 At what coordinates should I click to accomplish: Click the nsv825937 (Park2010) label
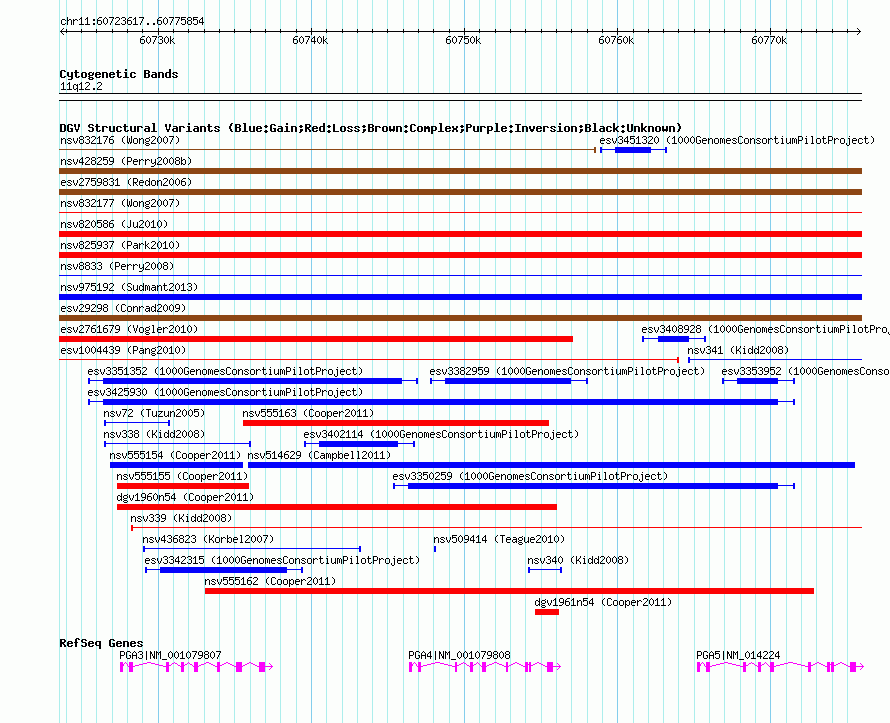pos(120,245)
